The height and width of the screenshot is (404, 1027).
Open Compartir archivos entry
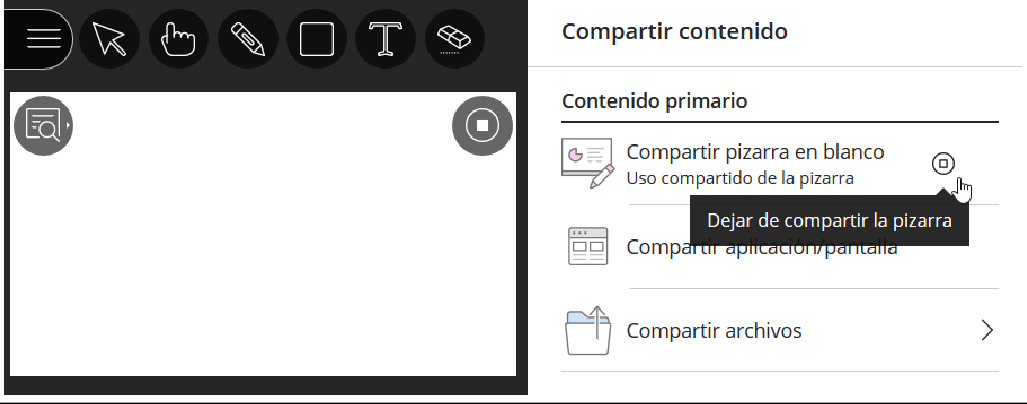coord(713,331)
